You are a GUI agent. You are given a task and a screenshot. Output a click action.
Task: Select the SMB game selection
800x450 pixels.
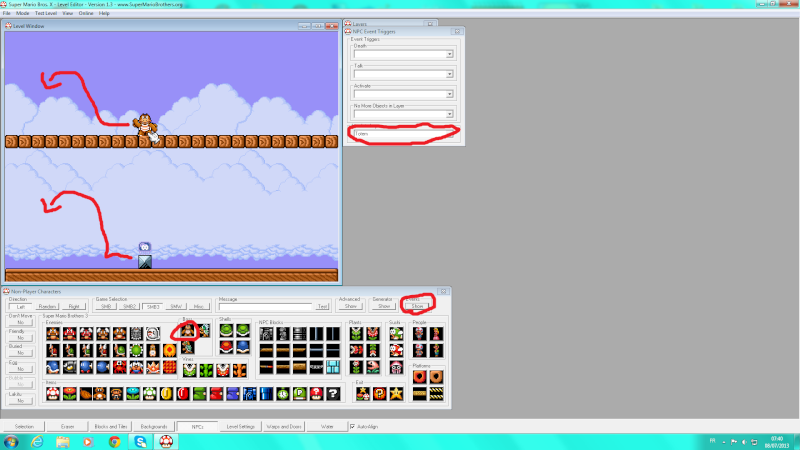[x=106, y=307]
